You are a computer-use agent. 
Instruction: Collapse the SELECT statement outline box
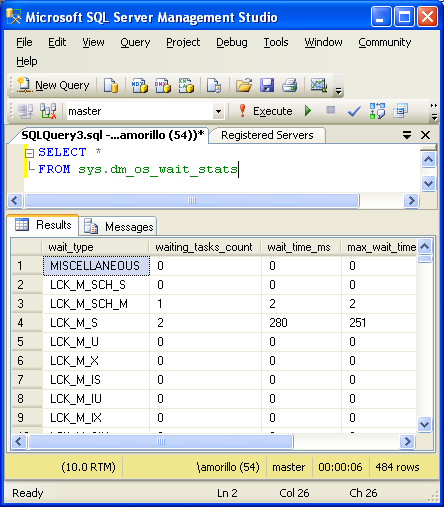[29, 153]
